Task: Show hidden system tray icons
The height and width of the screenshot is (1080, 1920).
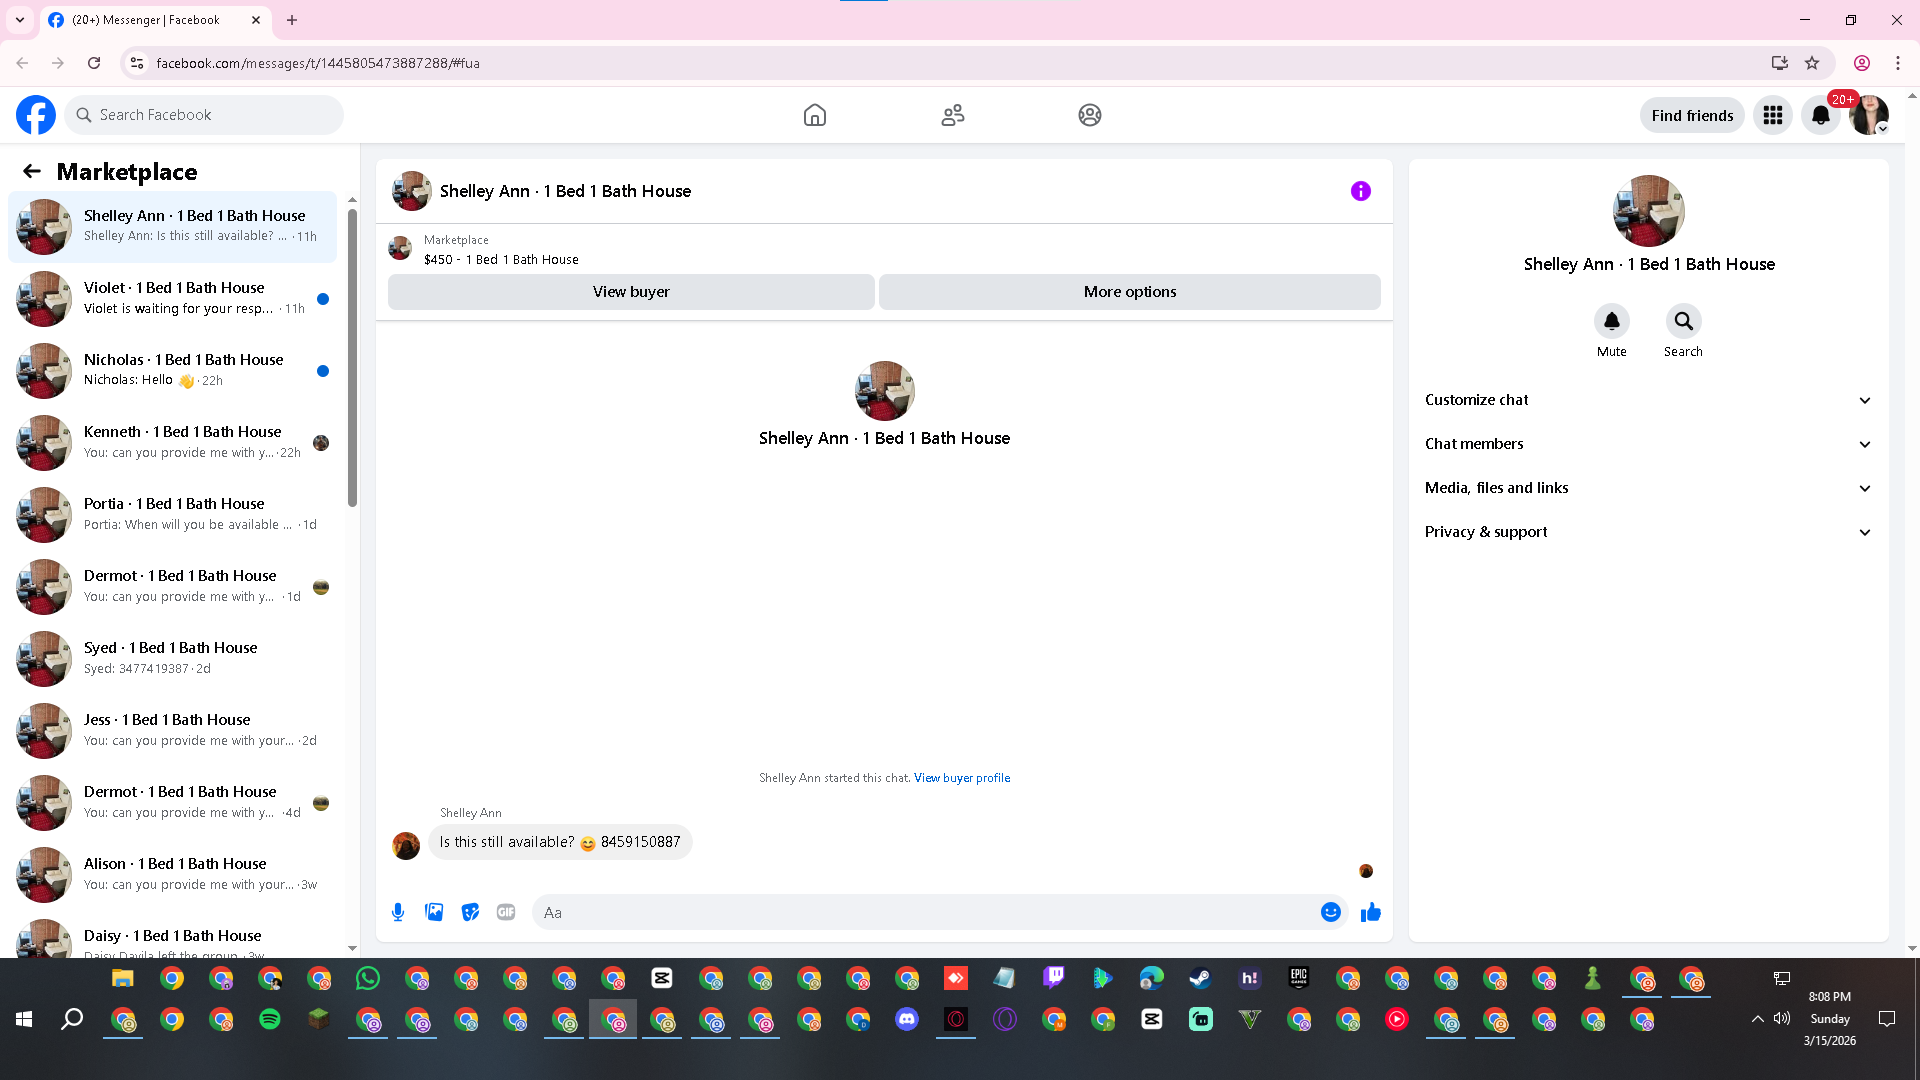Action: coord(1757,1019)
